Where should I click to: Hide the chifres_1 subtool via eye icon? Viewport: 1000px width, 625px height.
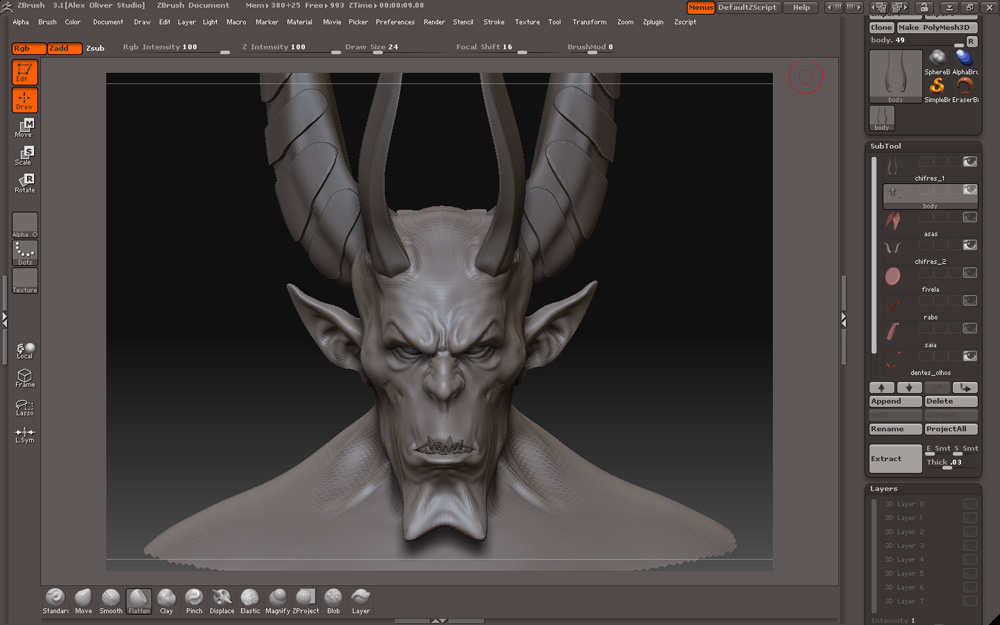click(969, 161)
